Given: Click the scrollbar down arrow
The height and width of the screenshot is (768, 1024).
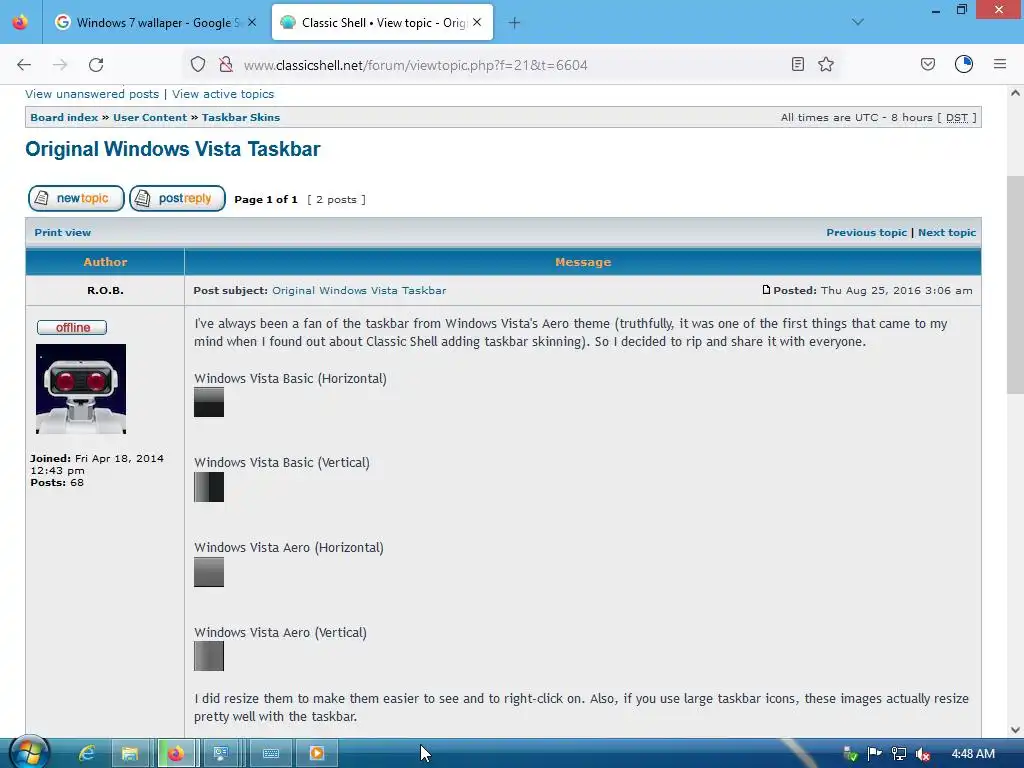Looking at the screenshot, I should (1015, 729).
